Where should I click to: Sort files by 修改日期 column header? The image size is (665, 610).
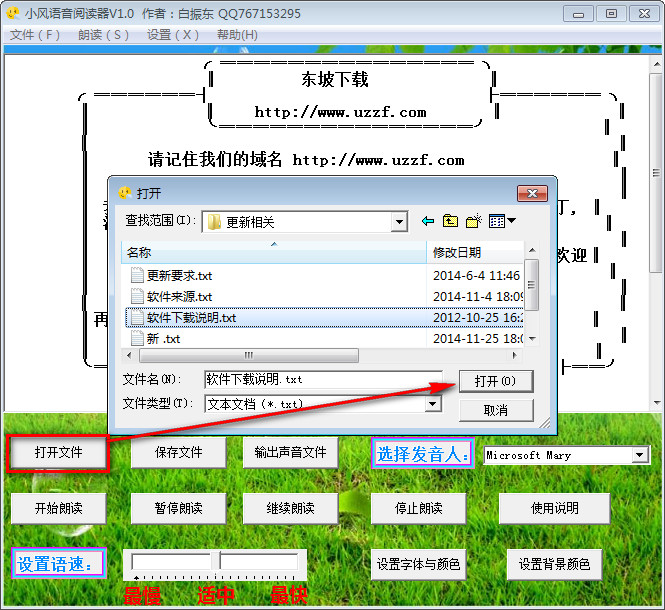(x=475, y=252)
